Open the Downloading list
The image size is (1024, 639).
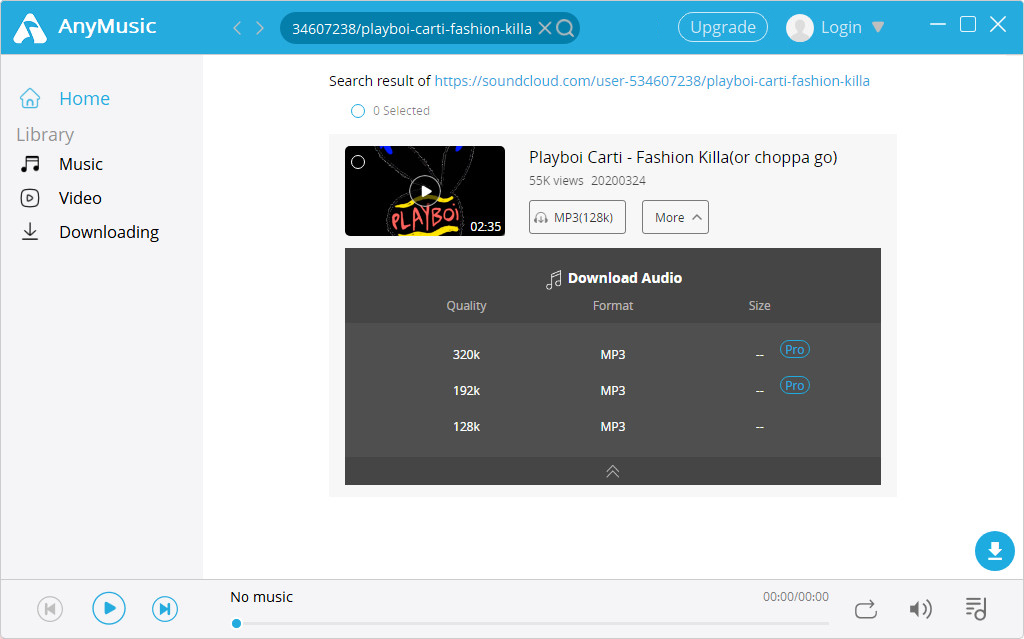pyautogui.click(x=109, y=232)
